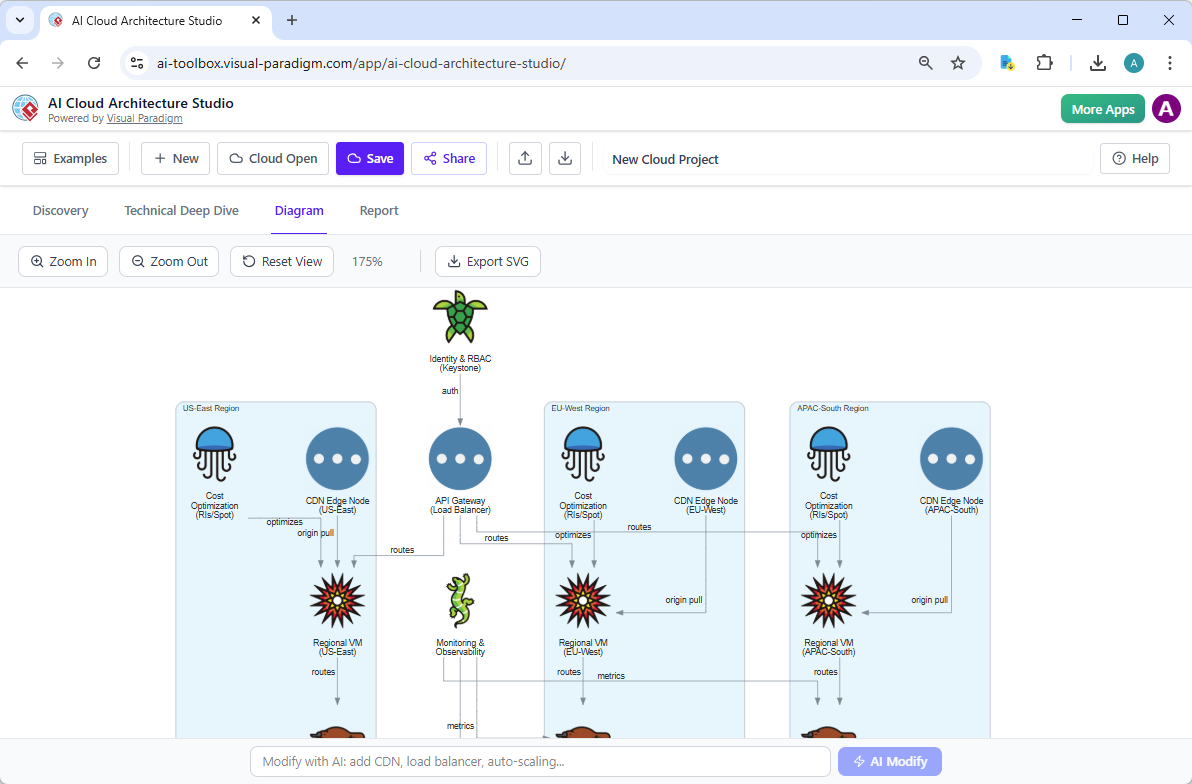The width and height of the screenshot is (1192, 784).
Task: Click the CDN Edge Node (US-East) icon
Action: 337,457
